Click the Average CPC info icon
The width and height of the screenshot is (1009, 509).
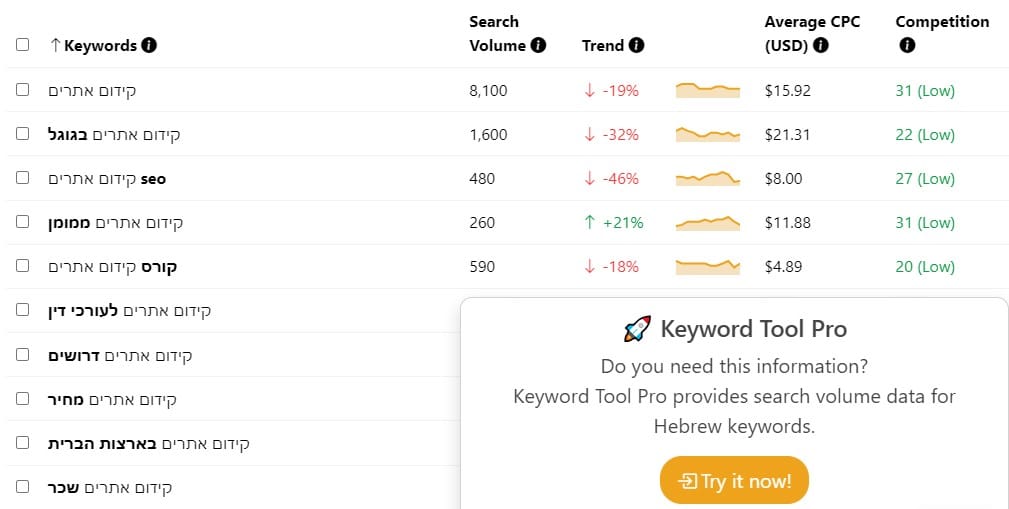820,45
